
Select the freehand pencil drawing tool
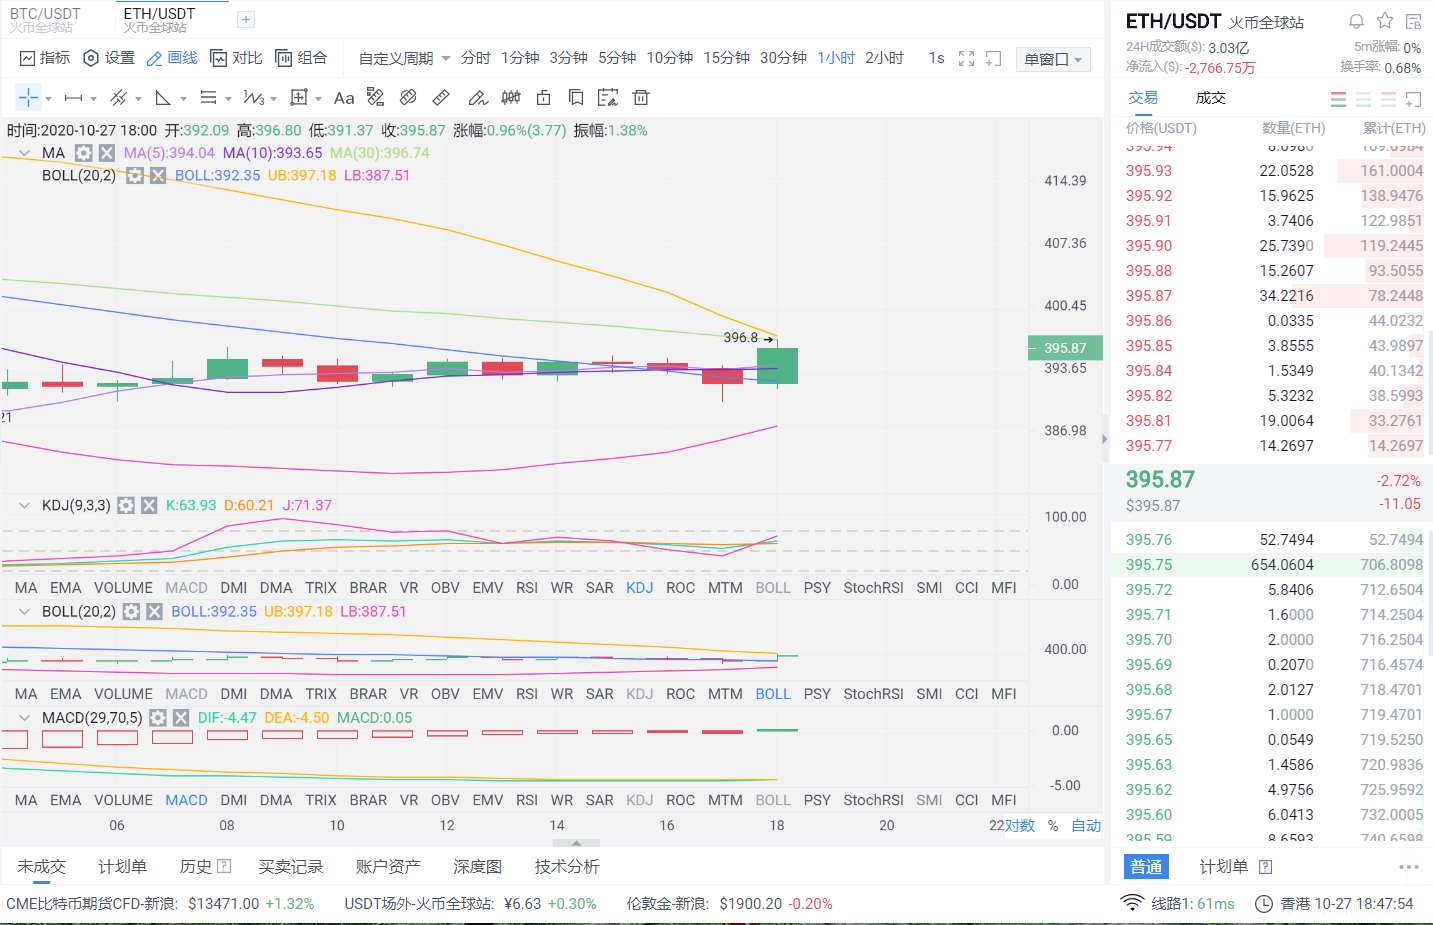478,97
